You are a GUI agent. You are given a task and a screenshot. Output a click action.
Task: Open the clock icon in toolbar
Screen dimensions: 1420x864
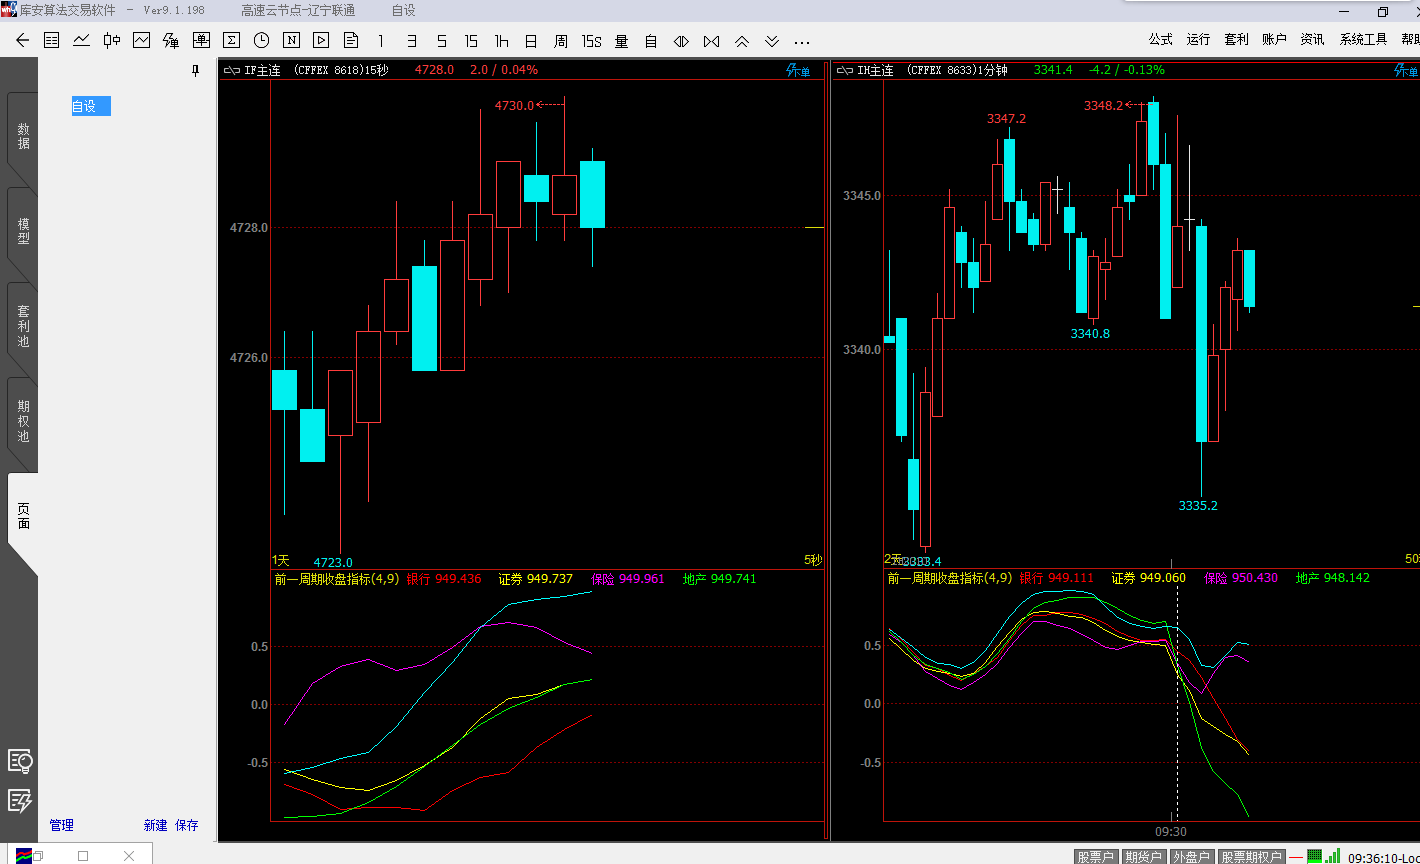261,40
